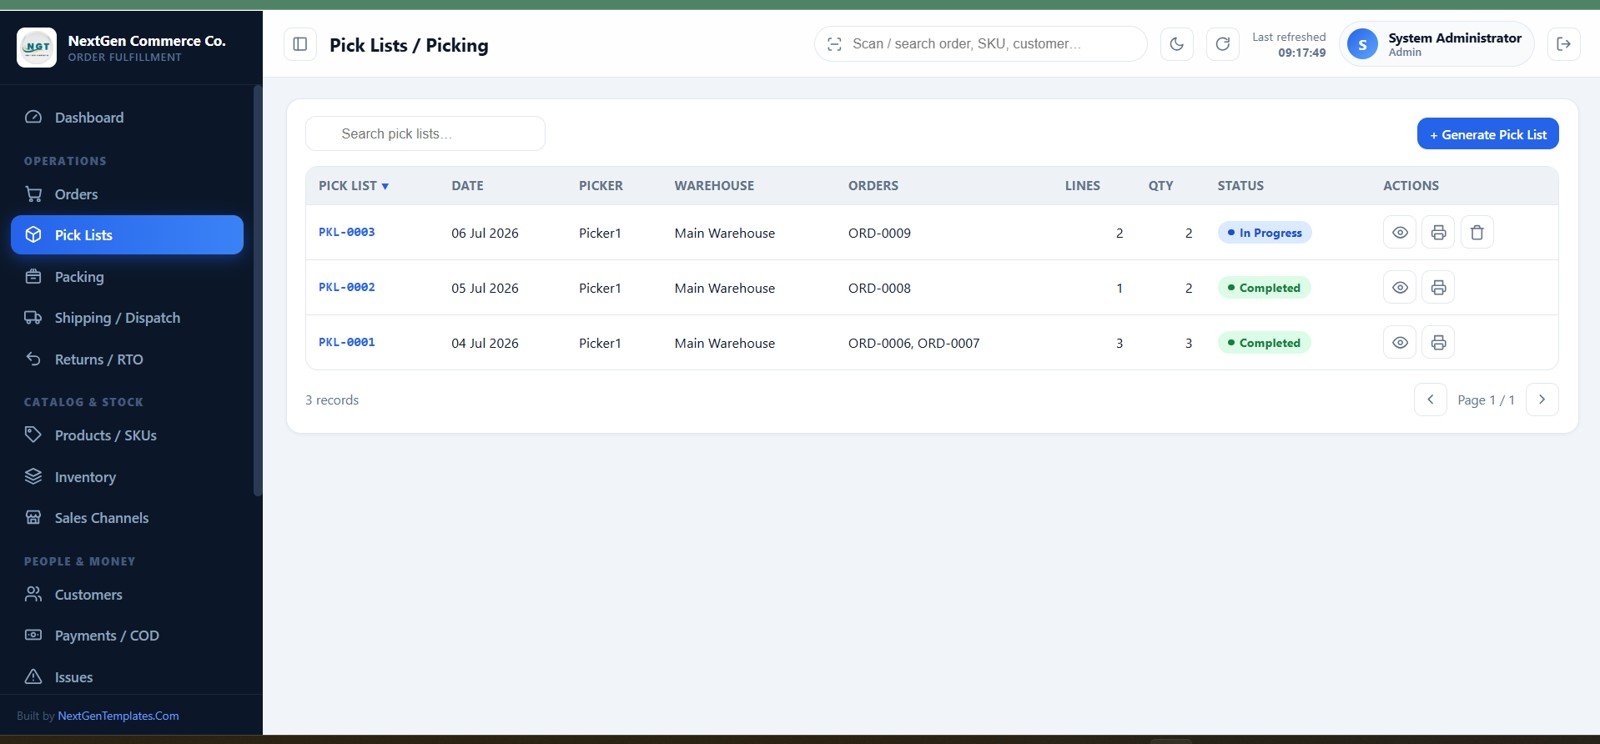Select Pick Lists sidebar item

pos(127,235)
